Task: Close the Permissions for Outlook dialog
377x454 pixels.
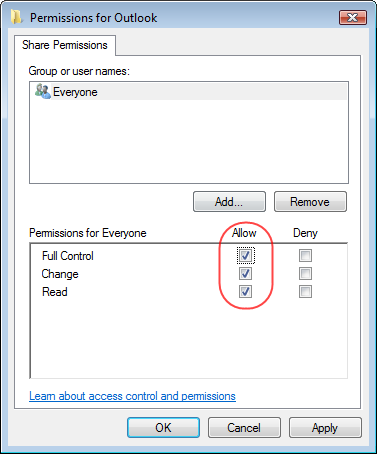Action: point(353,17)
